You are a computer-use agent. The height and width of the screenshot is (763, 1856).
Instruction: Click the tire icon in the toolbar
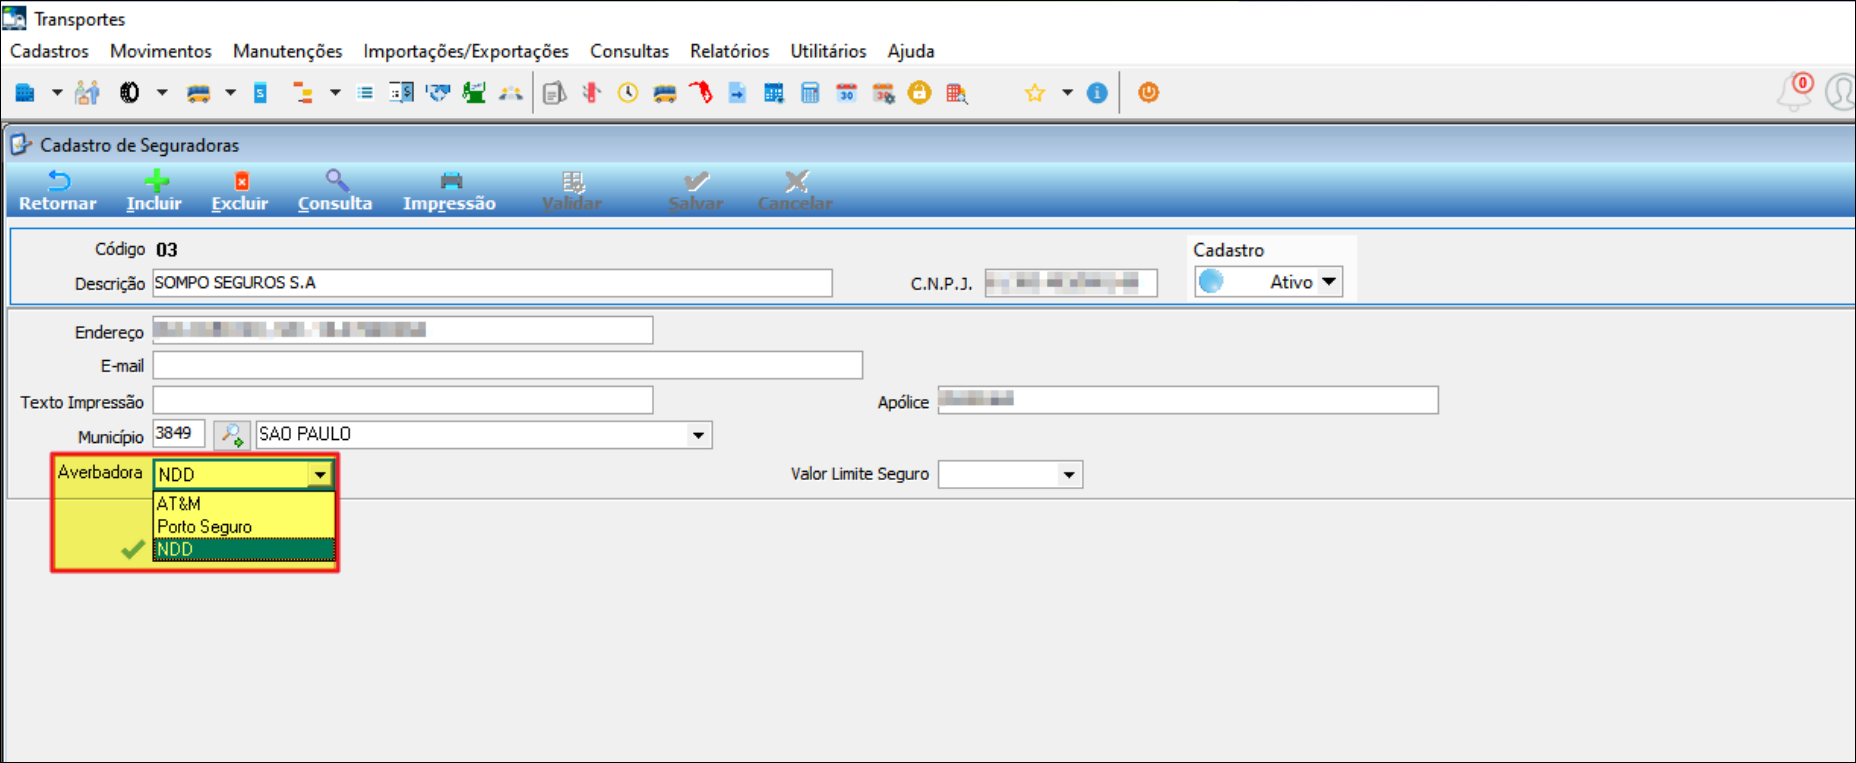[x=129, y=93]
